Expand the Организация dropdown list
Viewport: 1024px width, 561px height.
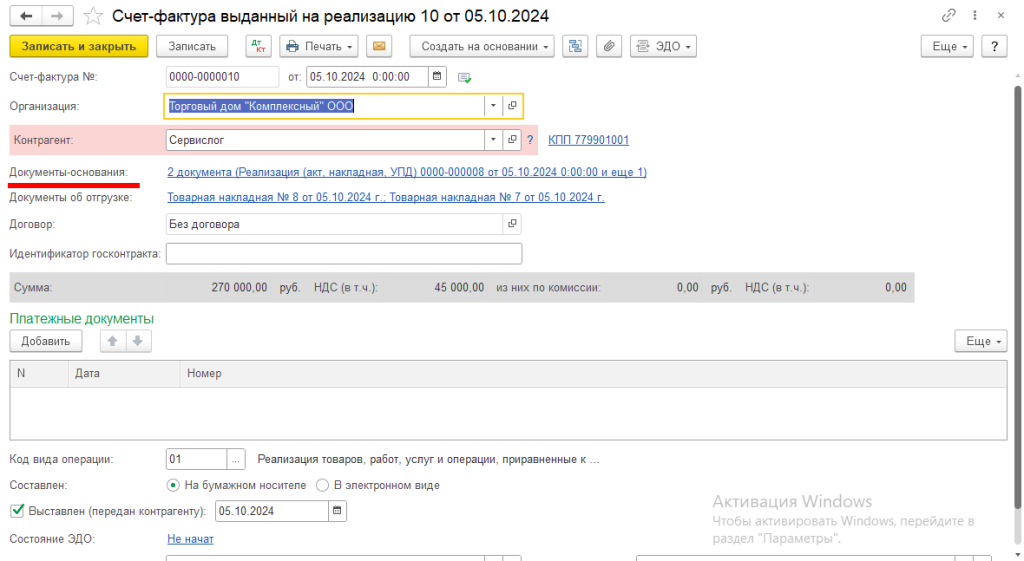[x=492, y=106]
